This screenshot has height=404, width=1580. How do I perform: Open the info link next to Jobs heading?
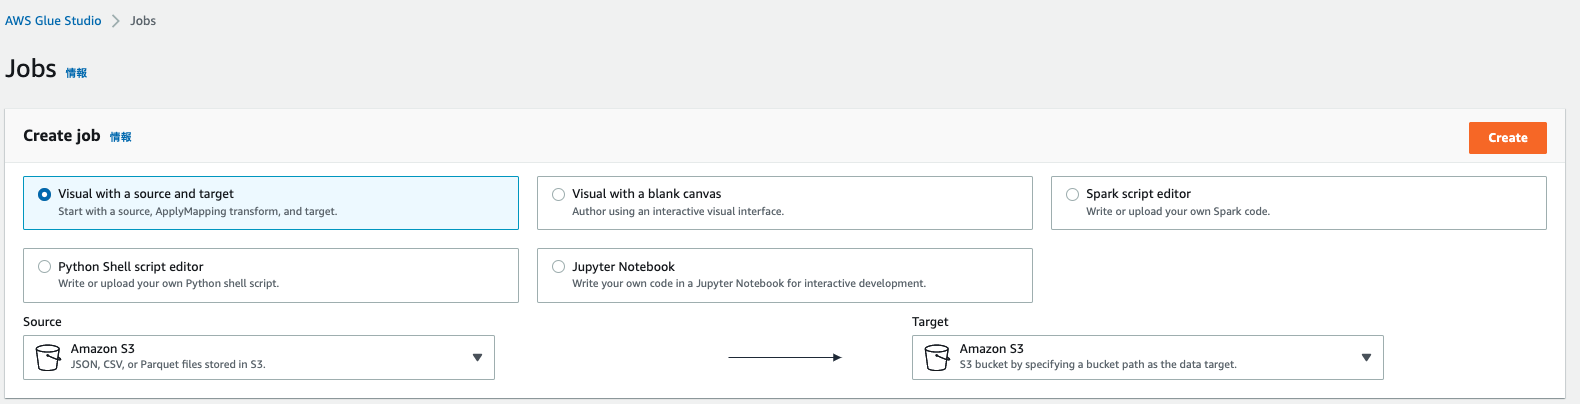pos(76,73)
